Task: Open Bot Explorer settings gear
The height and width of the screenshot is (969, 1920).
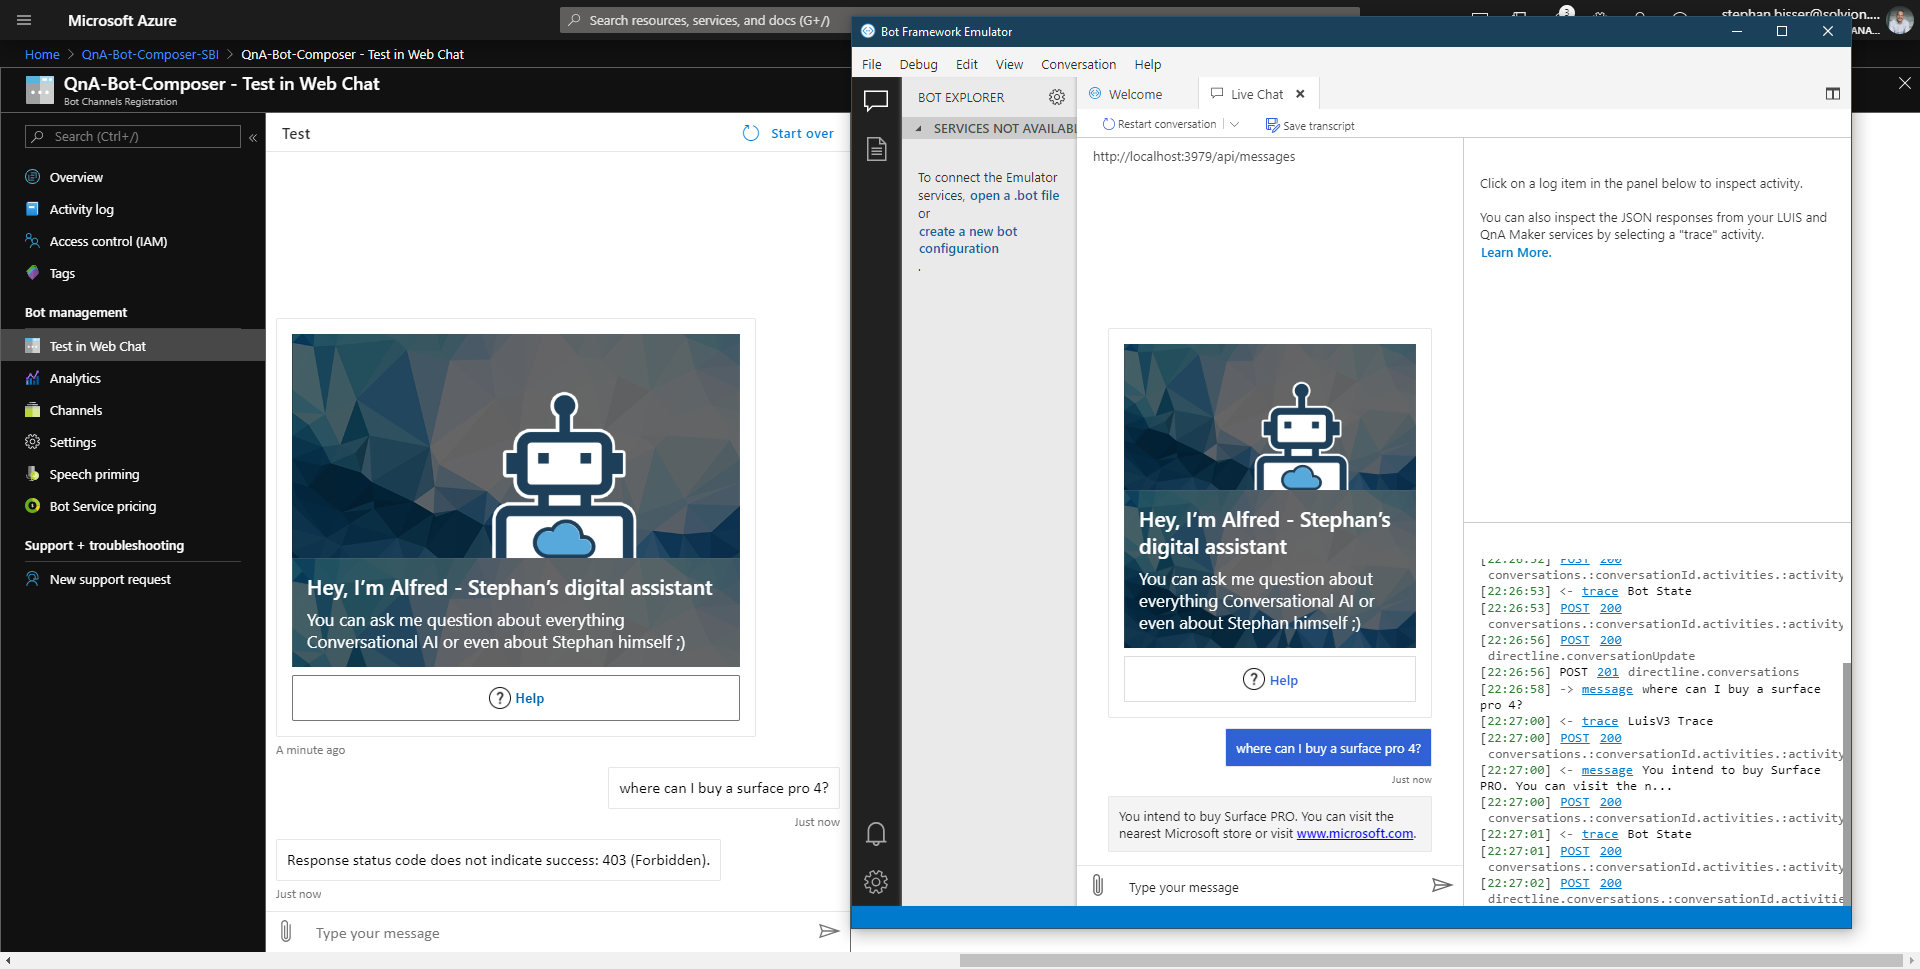Action: pos(1057,97)
